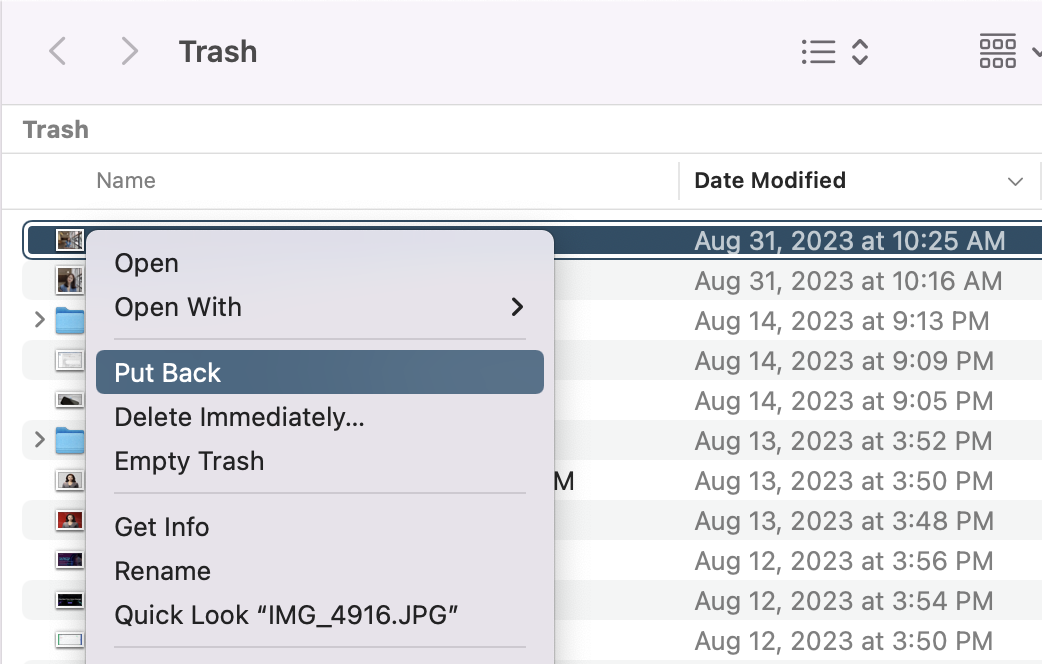Select Rename from the context menu

[162, 571]
